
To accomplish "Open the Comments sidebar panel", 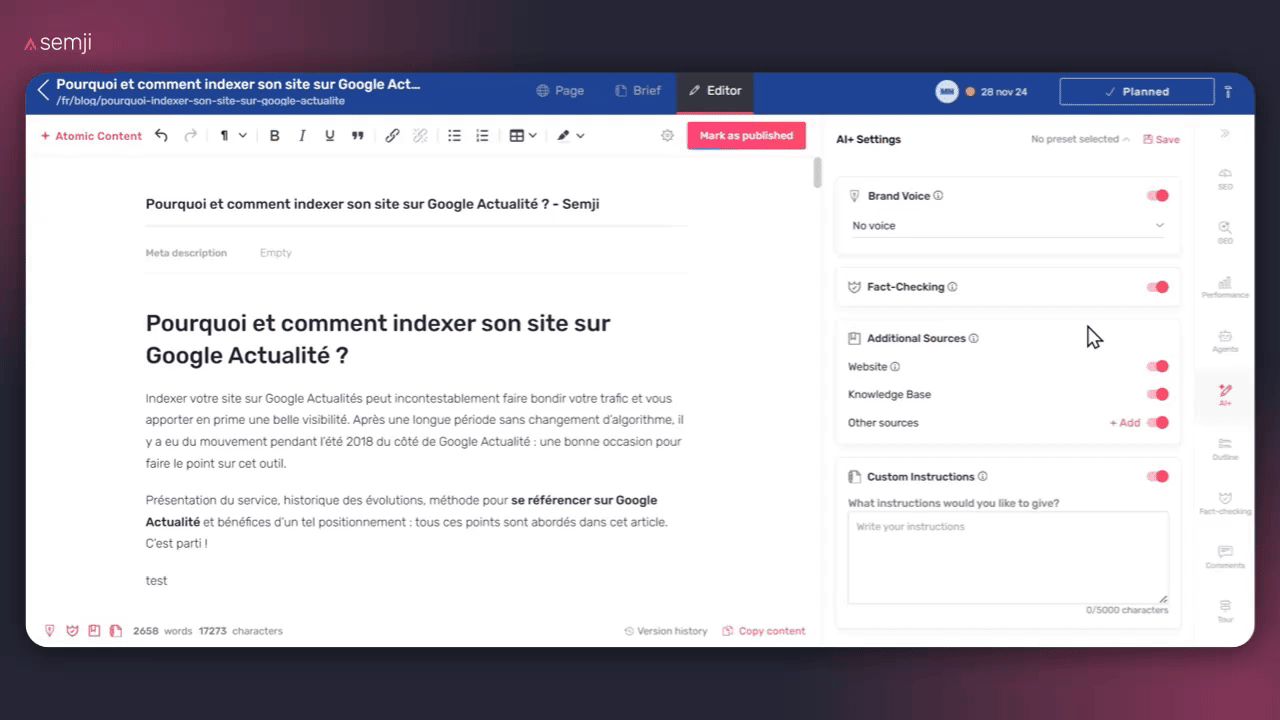I will pyautogui.click(x=1225, y=556).
